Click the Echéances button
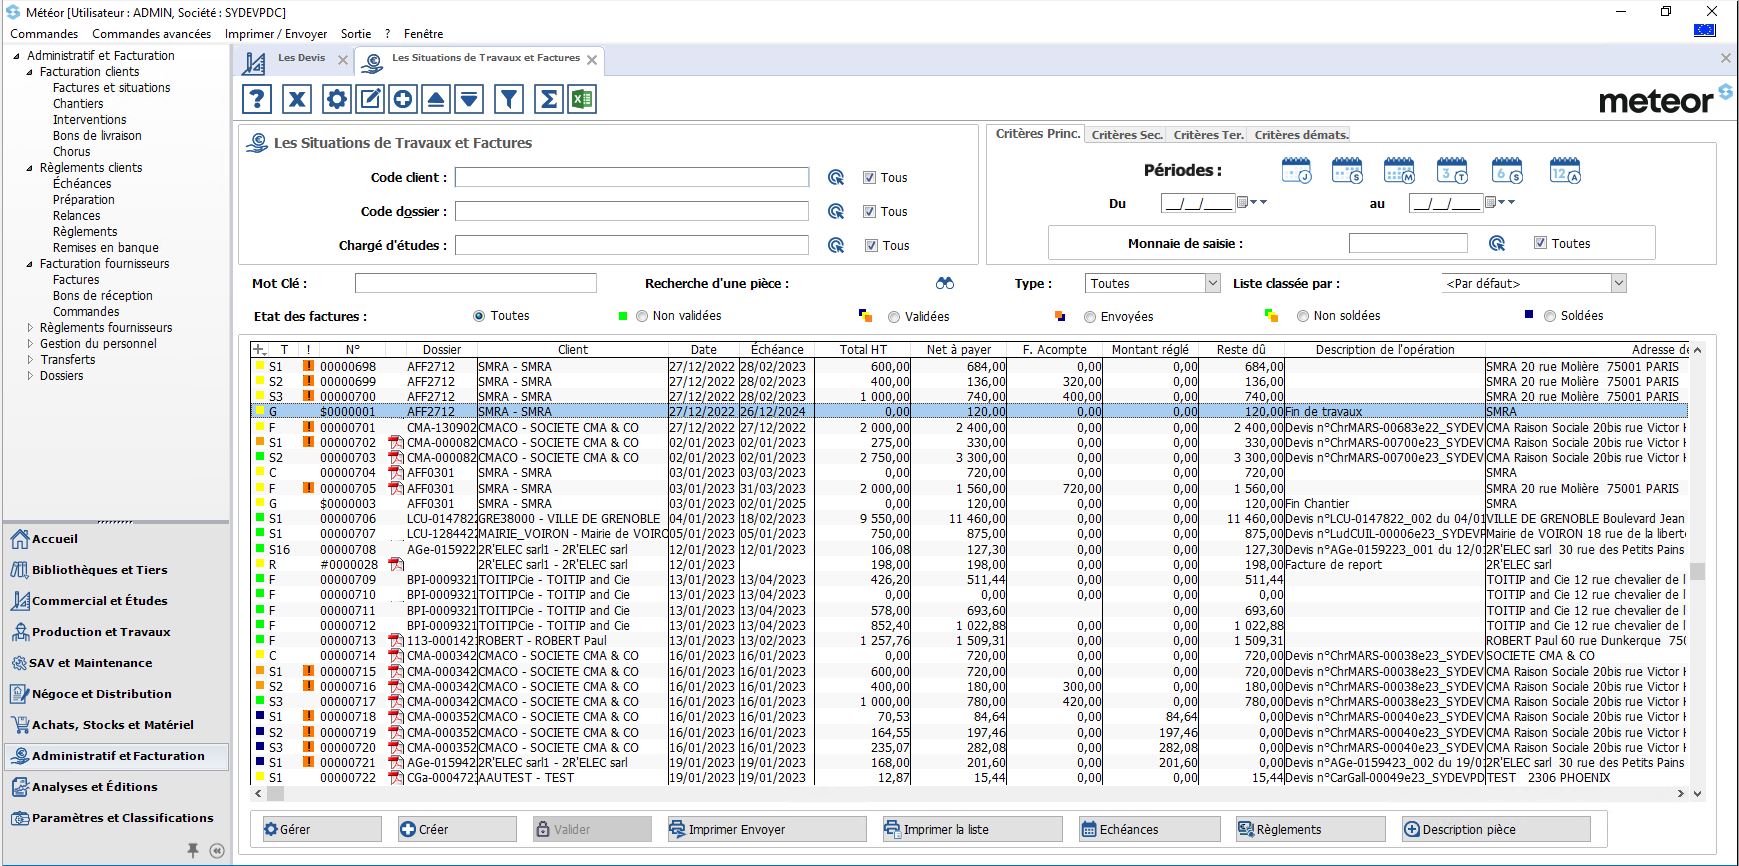1739x866 pixels. (x=1149, y=830)
